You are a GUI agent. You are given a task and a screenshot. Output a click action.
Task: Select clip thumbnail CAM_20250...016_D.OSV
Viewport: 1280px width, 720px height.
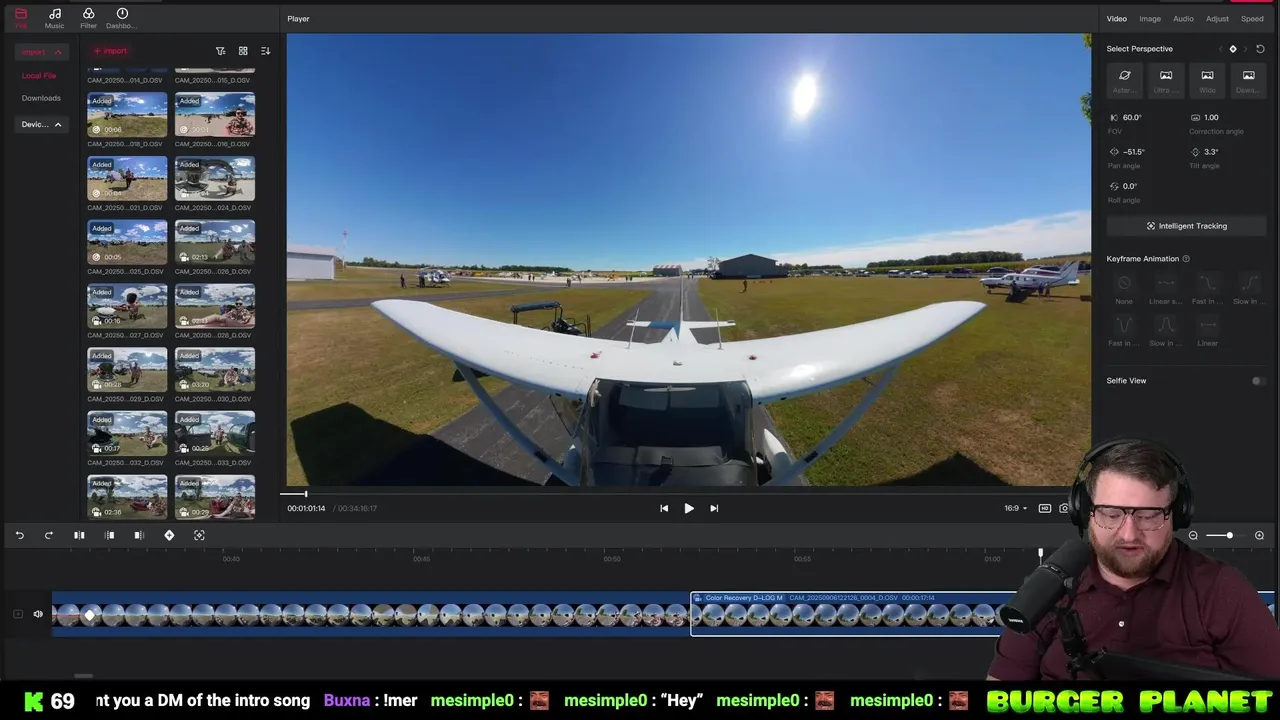(x=215, y=115)
